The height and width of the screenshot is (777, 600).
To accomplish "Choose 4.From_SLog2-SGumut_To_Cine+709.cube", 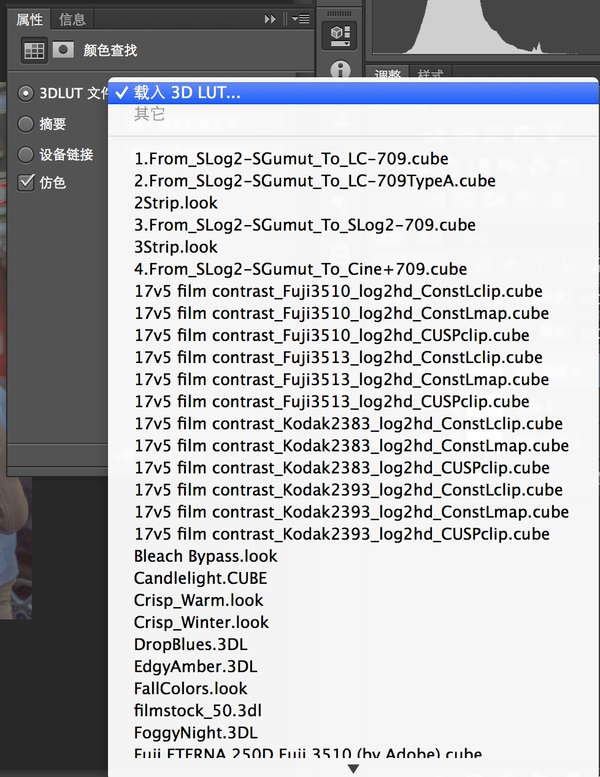I will tap(353, 269).
